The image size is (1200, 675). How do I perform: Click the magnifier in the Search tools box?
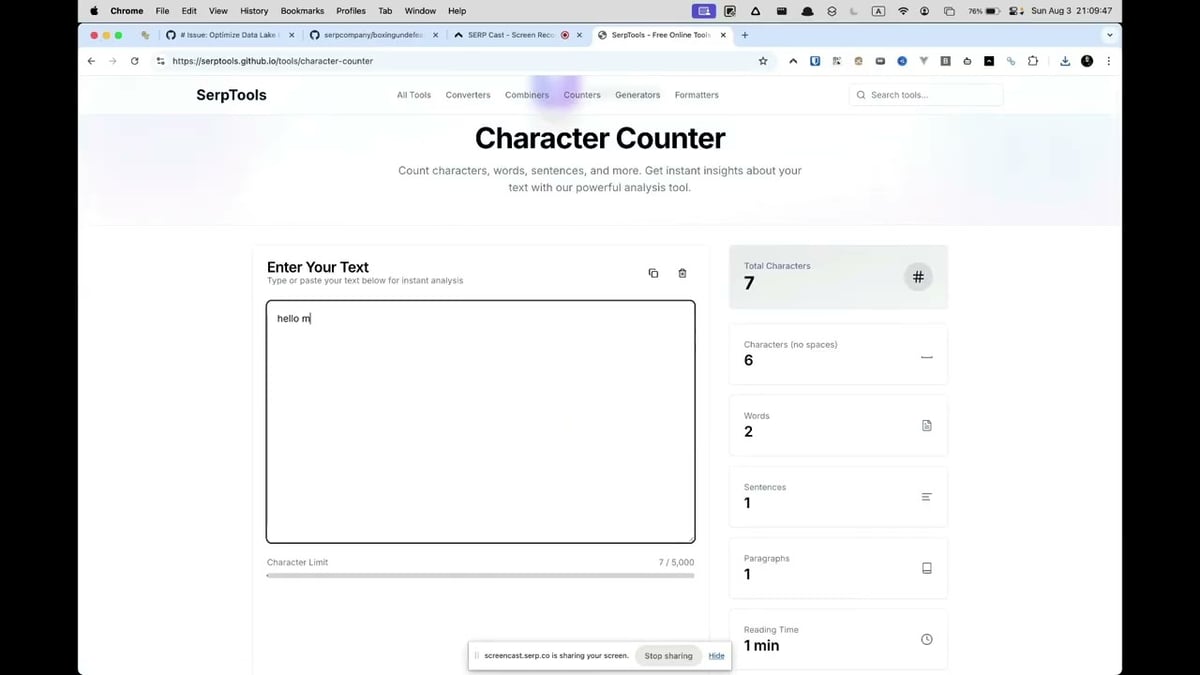tap(861, 94)
